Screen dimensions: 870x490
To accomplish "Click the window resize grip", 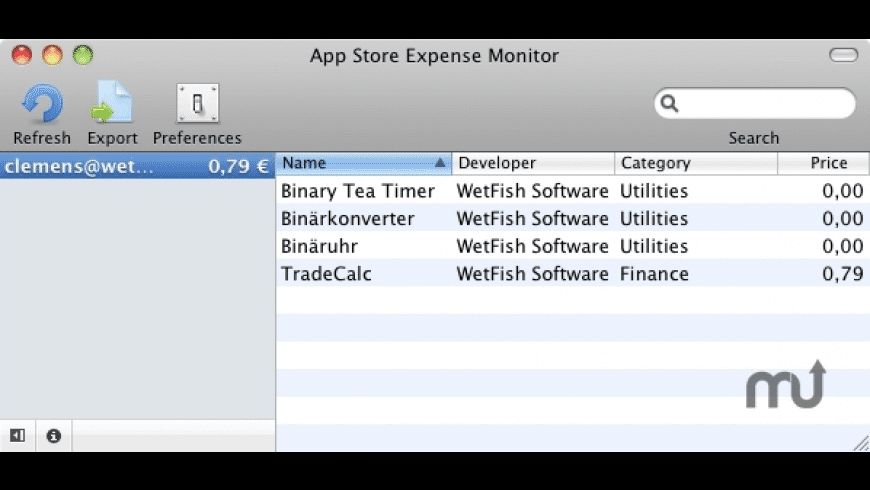I will pyautogui.click(x=861, y=443).
